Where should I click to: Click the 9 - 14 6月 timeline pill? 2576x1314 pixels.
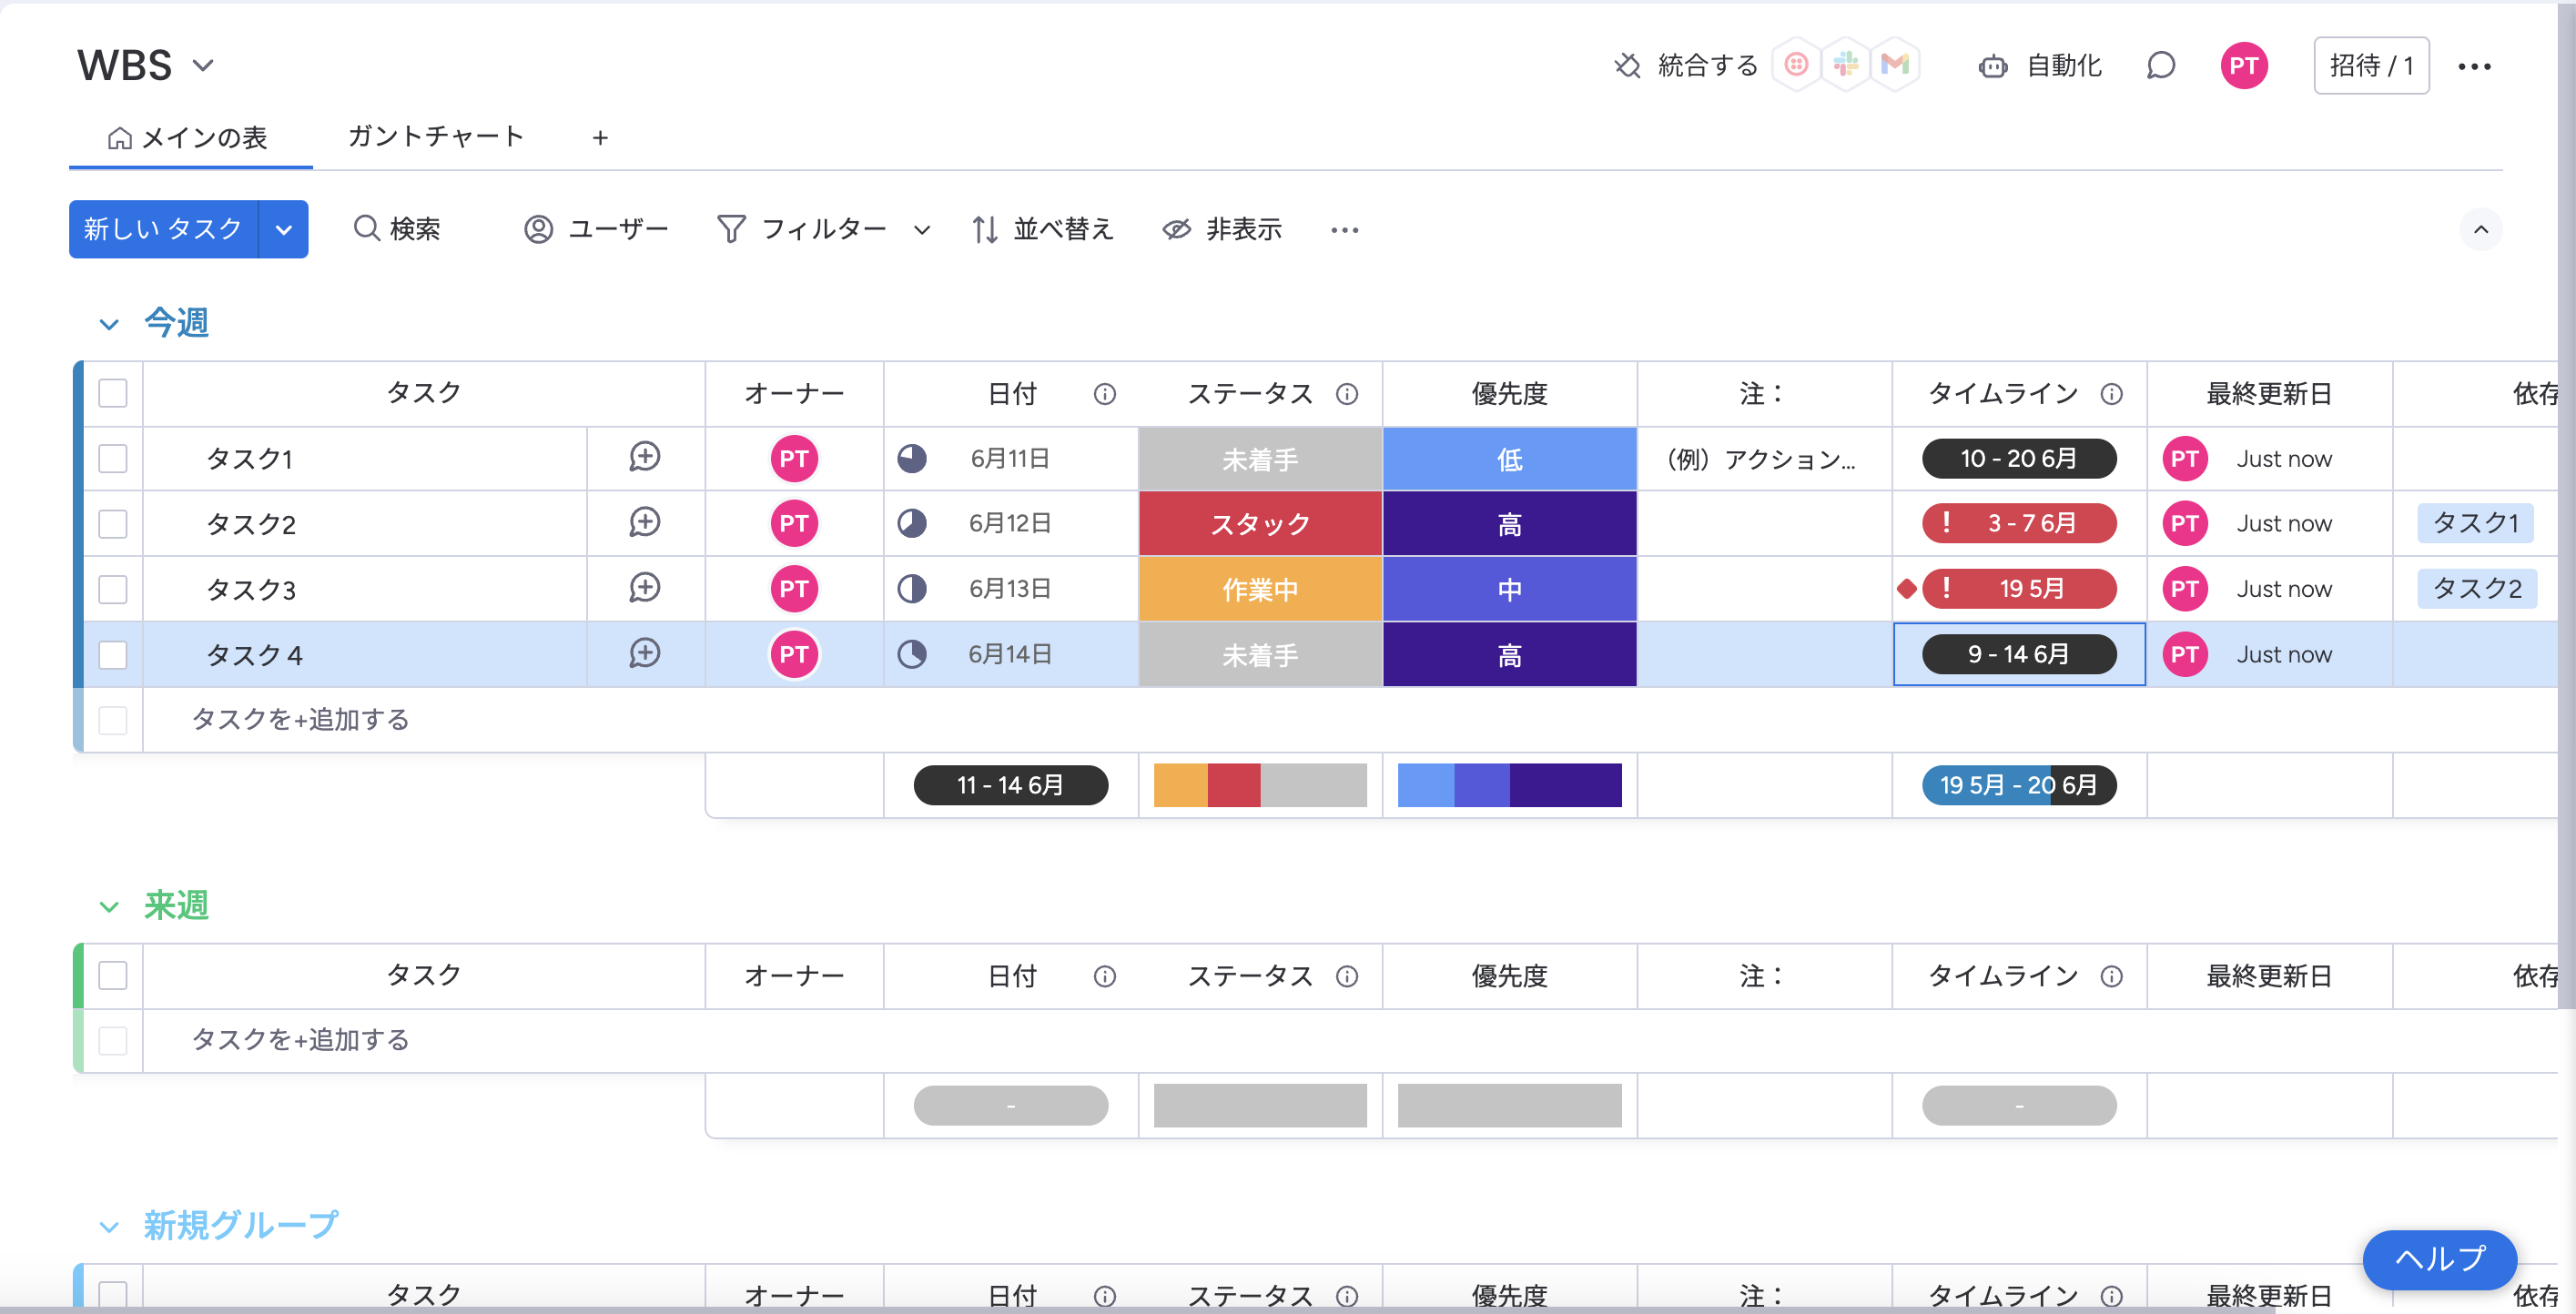(x=2018, y=654)
